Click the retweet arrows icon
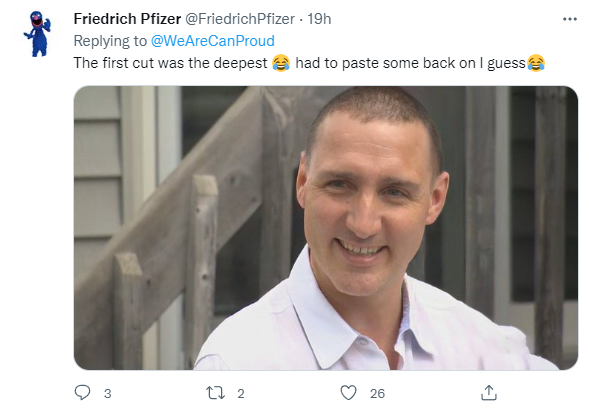The width and height of the screenshot is (589, 411). click(216, 393)
